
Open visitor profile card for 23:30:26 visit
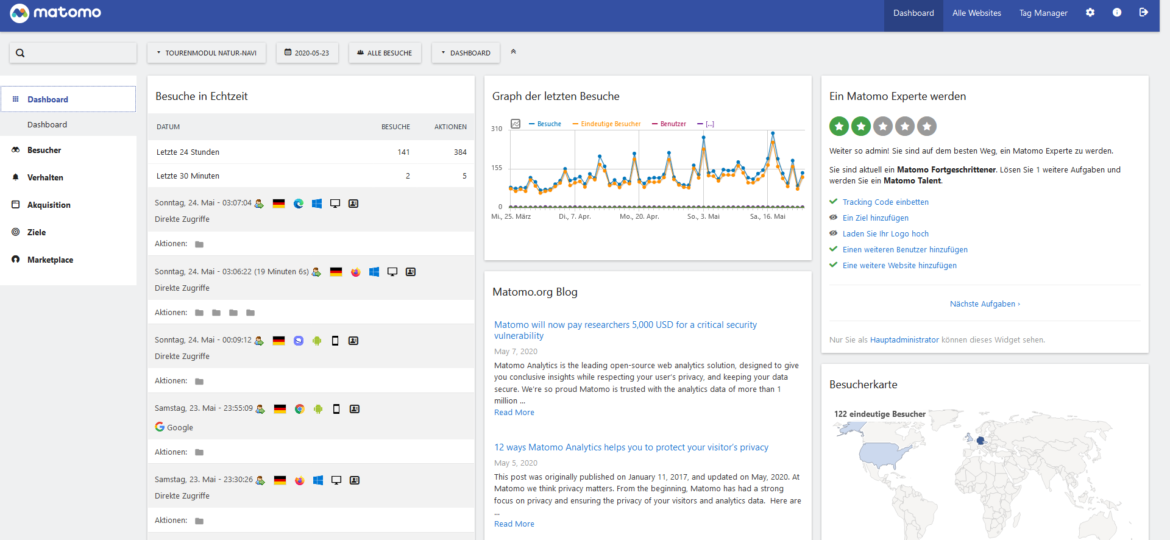coord(354,480)
